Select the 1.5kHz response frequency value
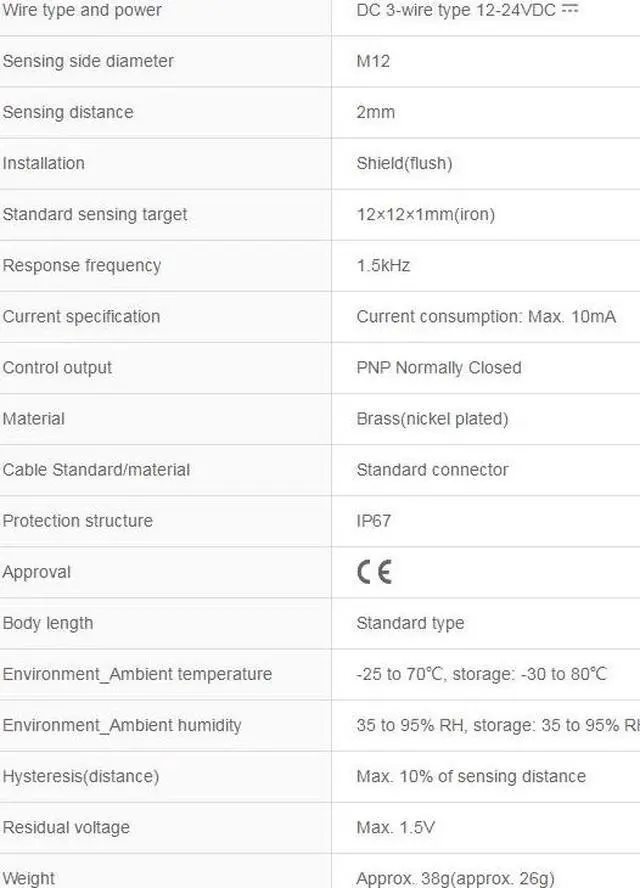640x888 pixels. [383, 265]
